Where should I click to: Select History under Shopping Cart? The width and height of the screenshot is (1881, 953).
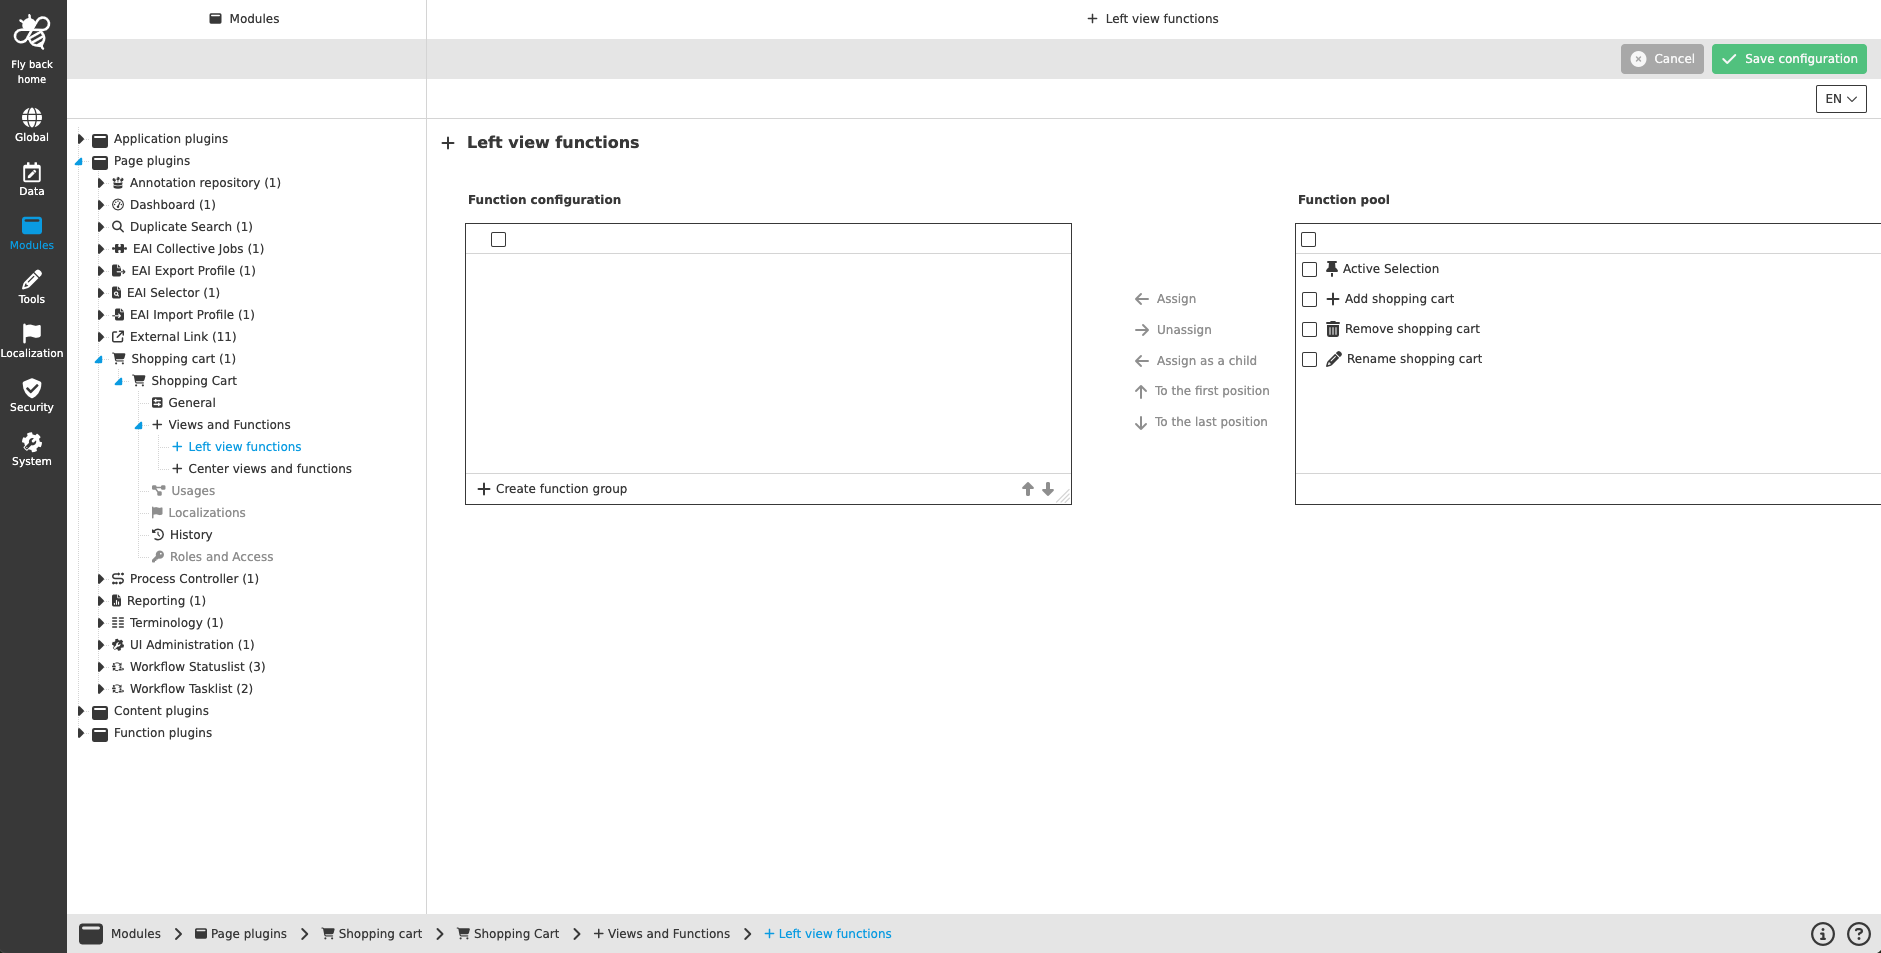click(189, 534)
